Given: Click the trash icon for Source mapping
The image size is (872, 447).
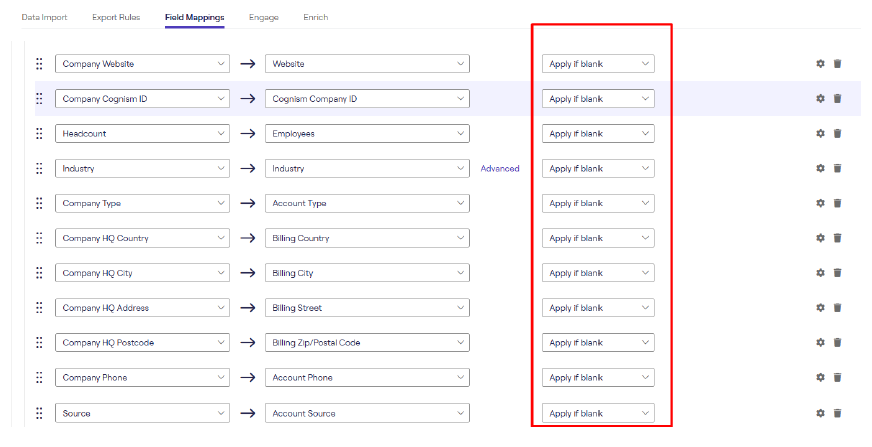Looking at the screenshot, I should 837,413.
